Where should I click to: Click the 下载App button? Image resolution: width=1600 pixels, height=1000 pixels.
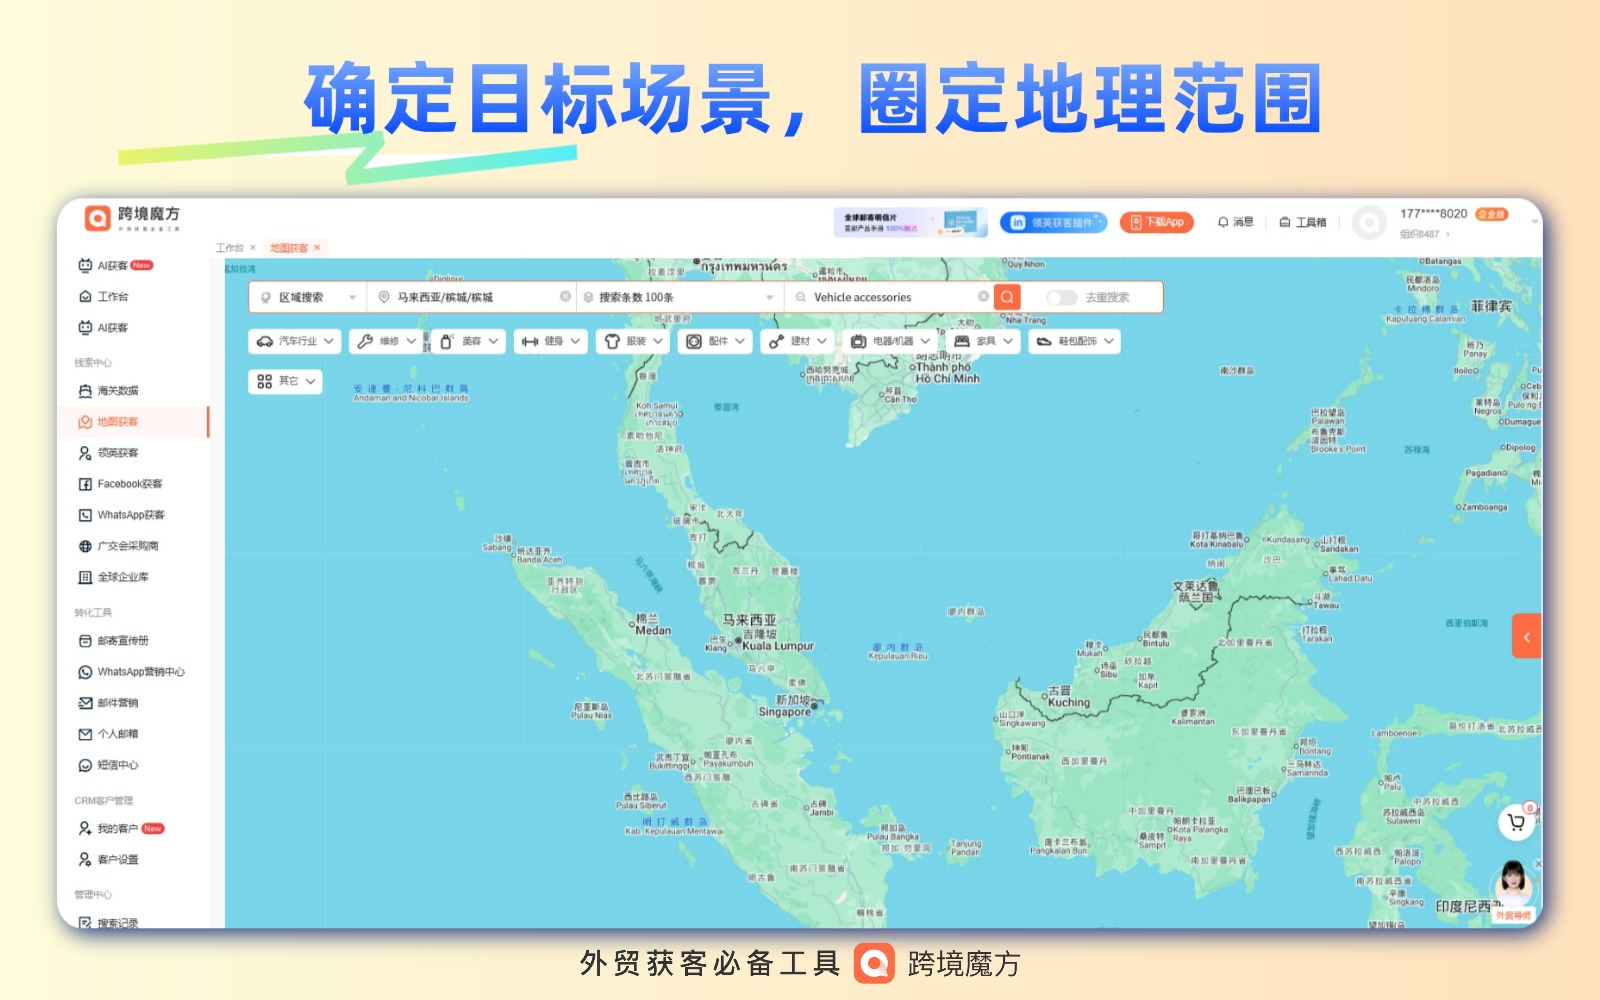coord(1157,222)
